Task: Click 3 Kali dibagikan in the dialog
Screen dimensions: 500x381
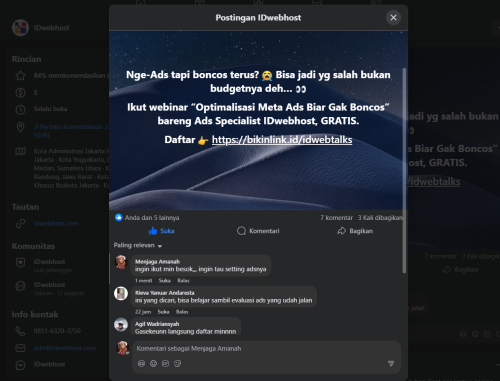Action: pyautogui.click(x=380, y=218)
